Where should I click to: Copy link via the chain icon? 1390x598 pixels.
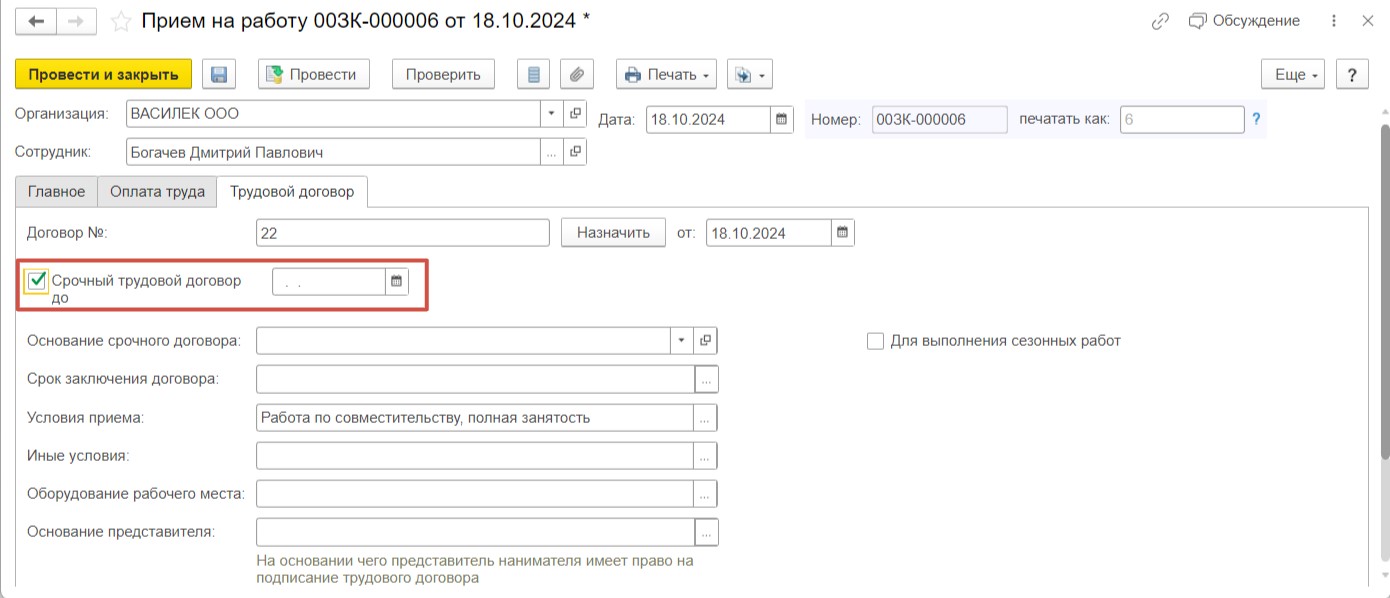click(1160, 21)
